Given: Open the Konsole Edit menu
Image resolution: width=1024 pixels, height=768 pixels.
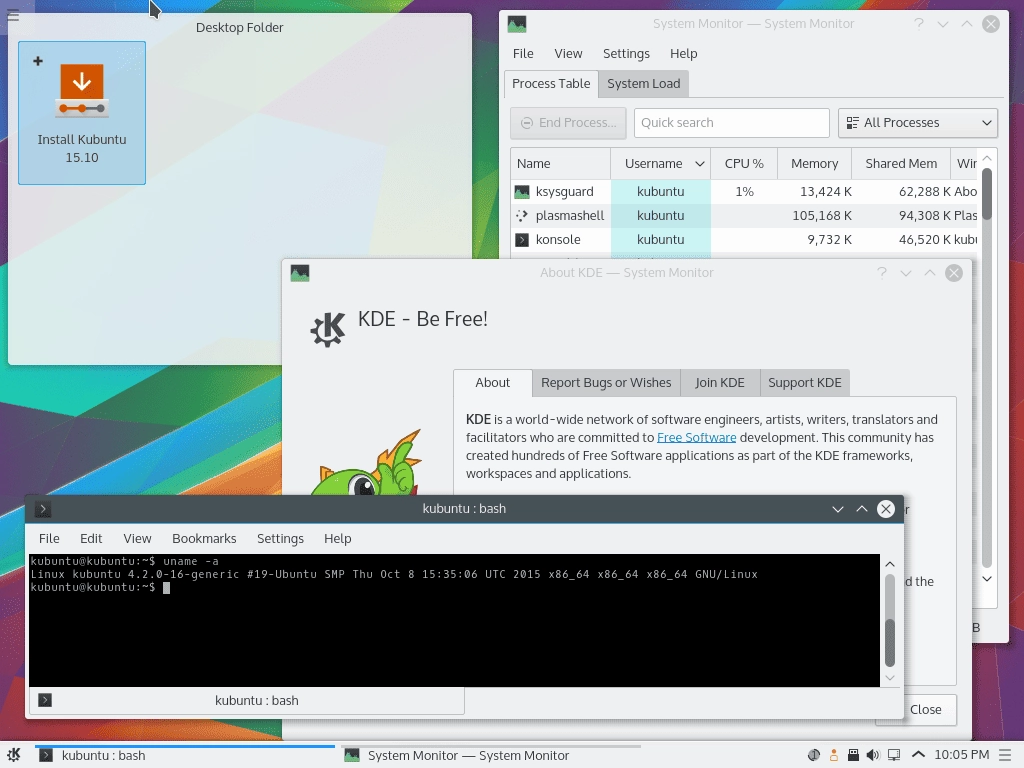Looking at the screenshot, I should click(91, 539).
